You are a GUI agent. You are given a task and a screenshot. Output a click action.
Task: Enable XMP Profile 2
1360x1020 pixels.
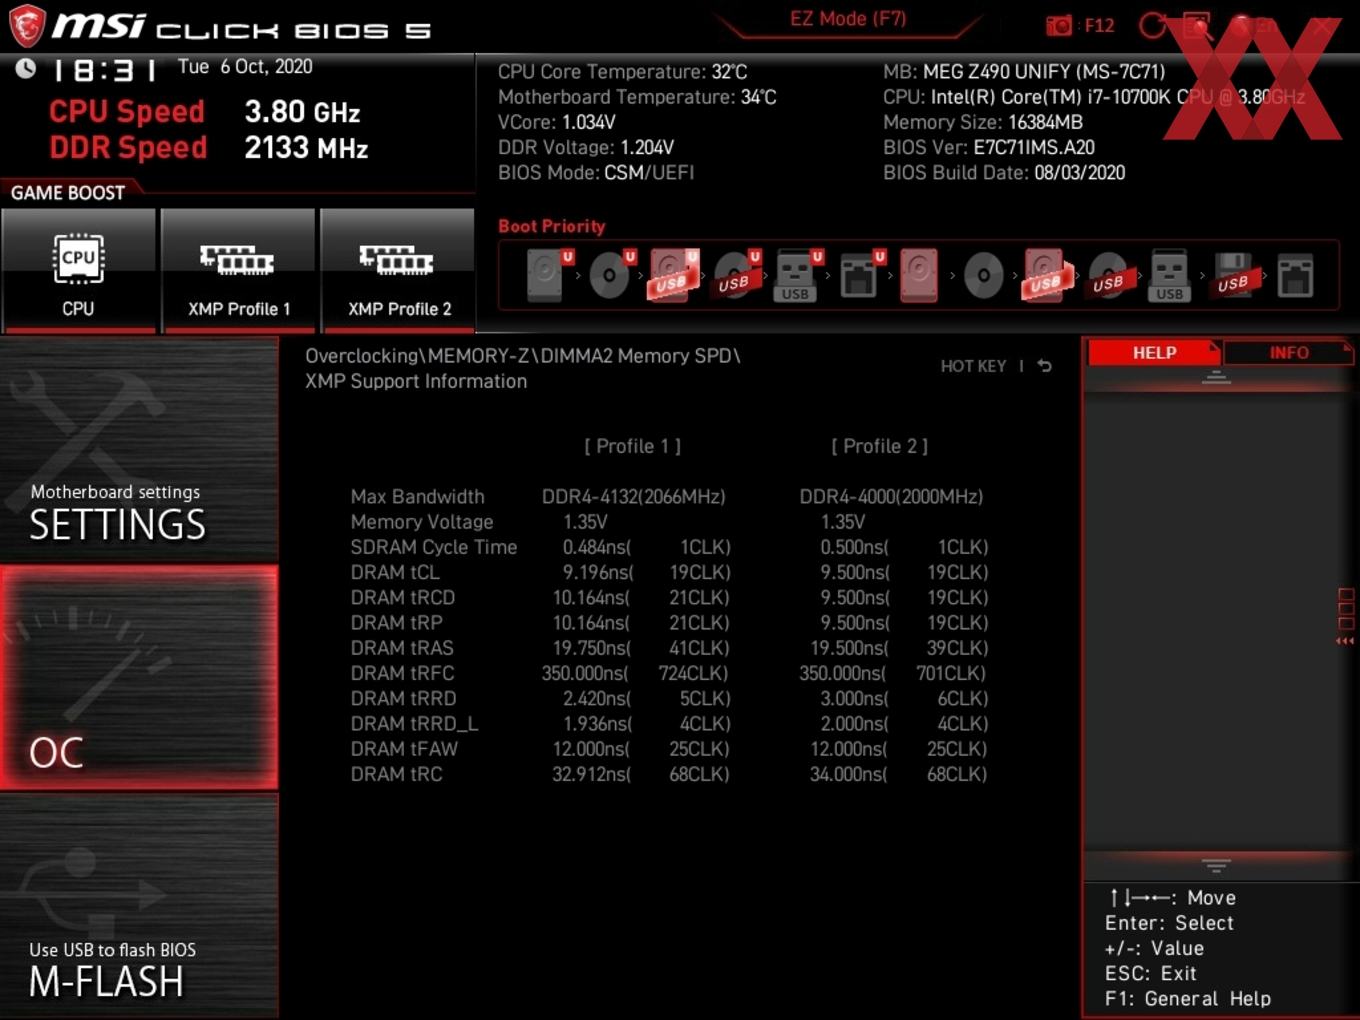(x=398, y=271)
